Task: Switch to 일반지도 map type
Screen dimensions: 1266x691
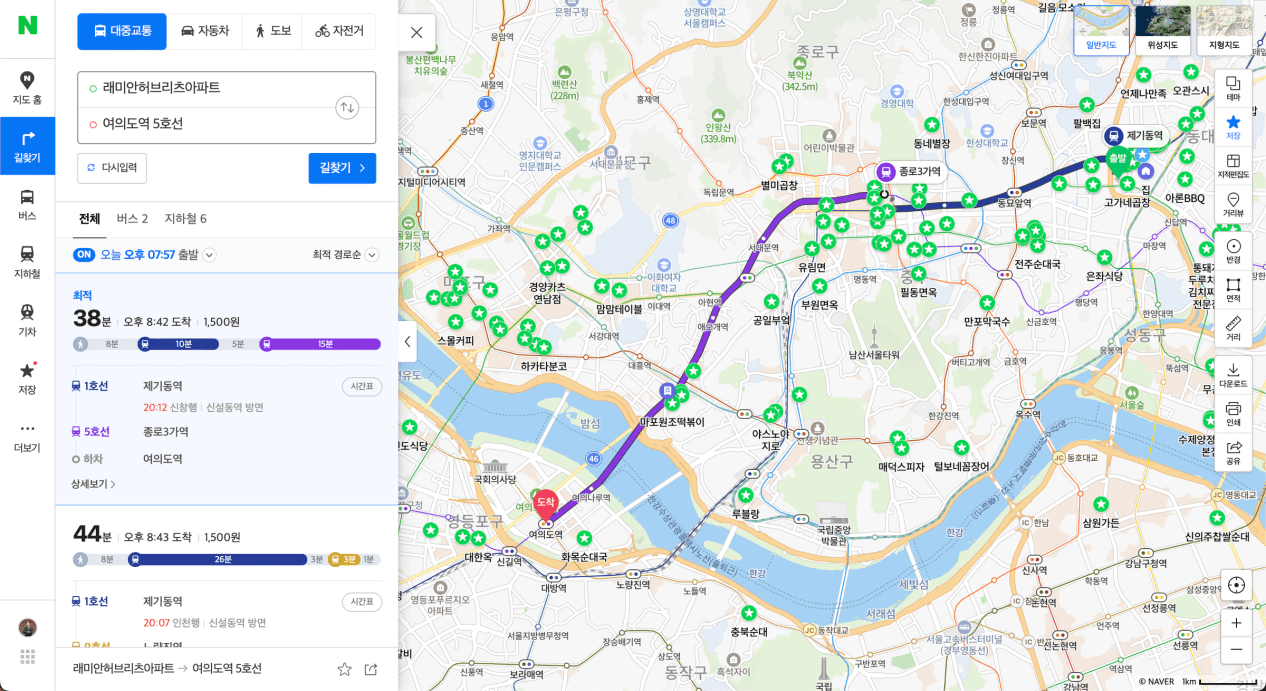Action: tap(1101, 30)
